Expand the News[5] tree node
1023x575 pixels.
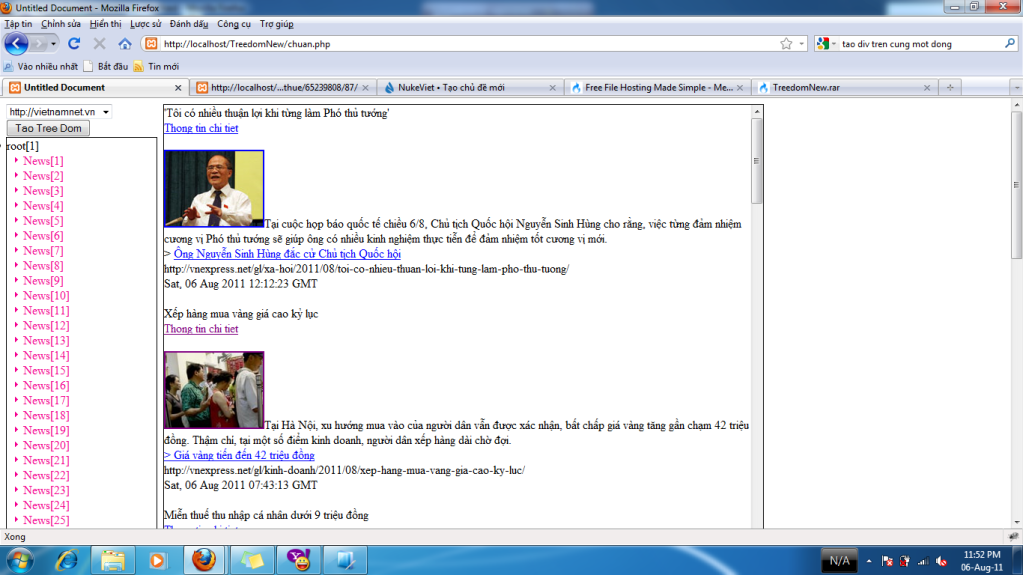tap(16, 221)
